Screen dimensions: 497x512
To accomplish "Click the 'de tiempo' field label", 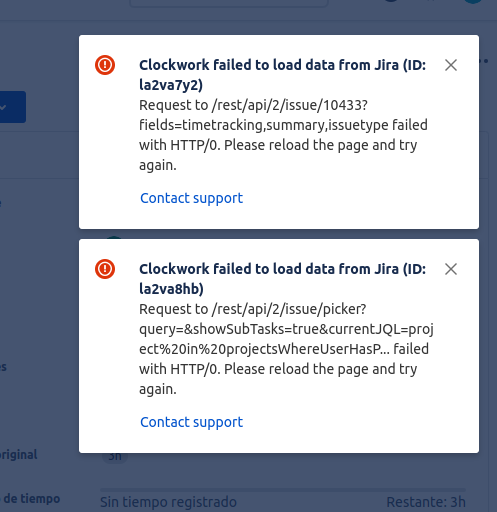I will click(32, 499).
